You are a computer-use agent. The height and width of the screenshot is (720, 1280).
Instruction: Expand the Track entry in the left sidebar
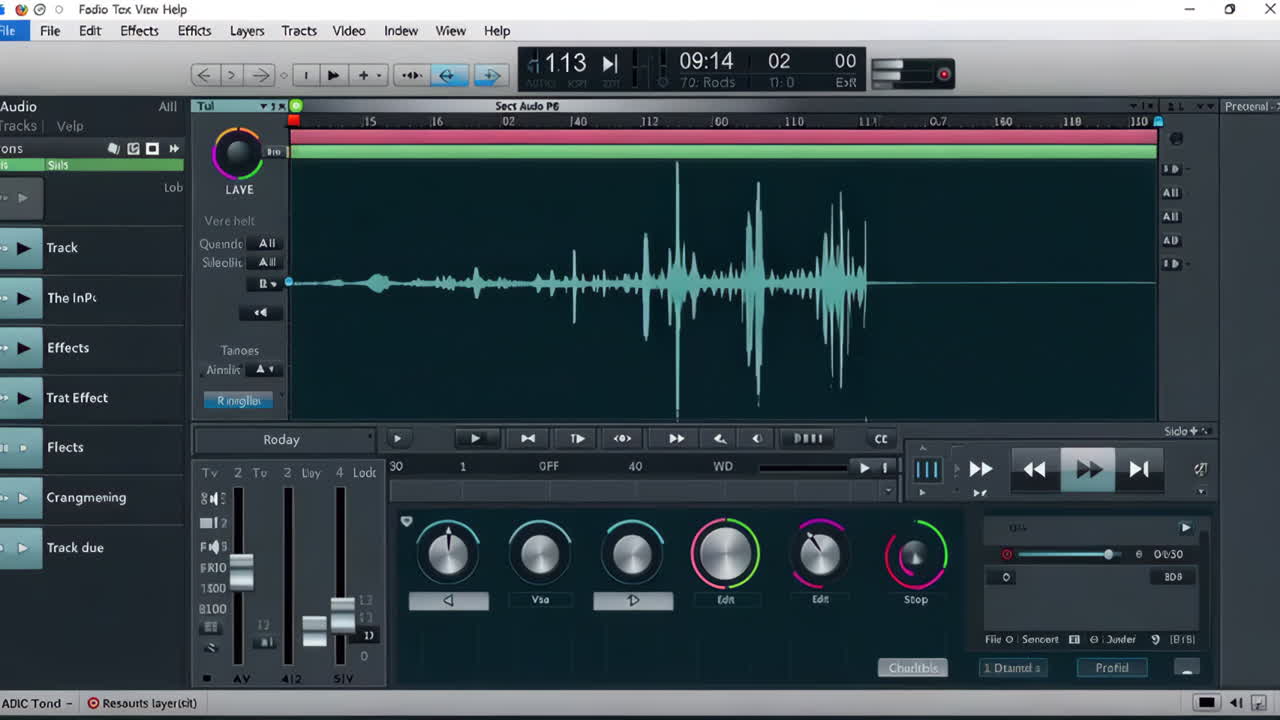click(x=22, y=248)
